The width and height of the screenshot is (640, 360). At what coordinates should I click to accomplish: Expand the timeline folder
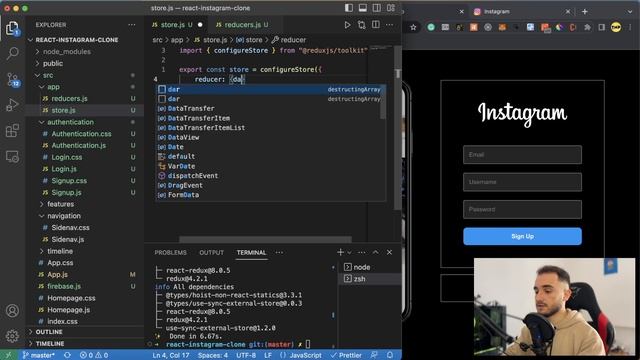click(60, 251)
